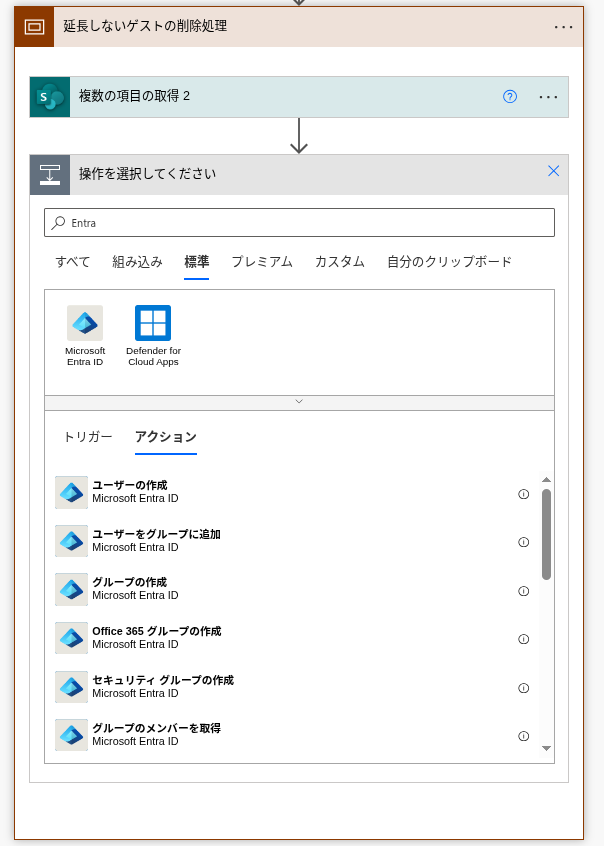Click the ユーザーをグループに追加 action icon
This screenshot has height=846, width=604.
click(x=71, y=541)
